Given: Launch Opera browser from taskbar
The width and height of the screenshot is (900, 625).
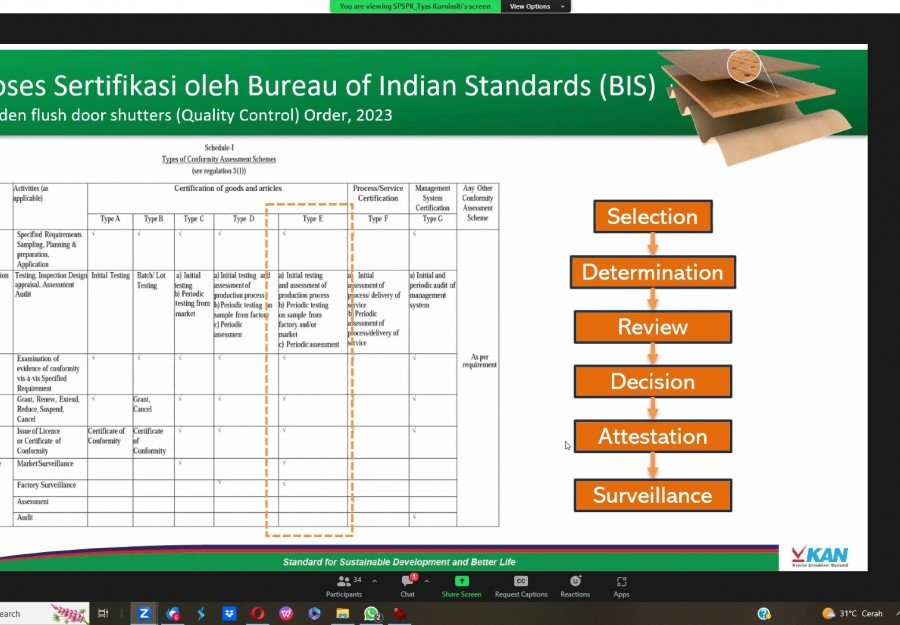Looking at the screenshot, I should pyautogui.click(x=257, y=614).
